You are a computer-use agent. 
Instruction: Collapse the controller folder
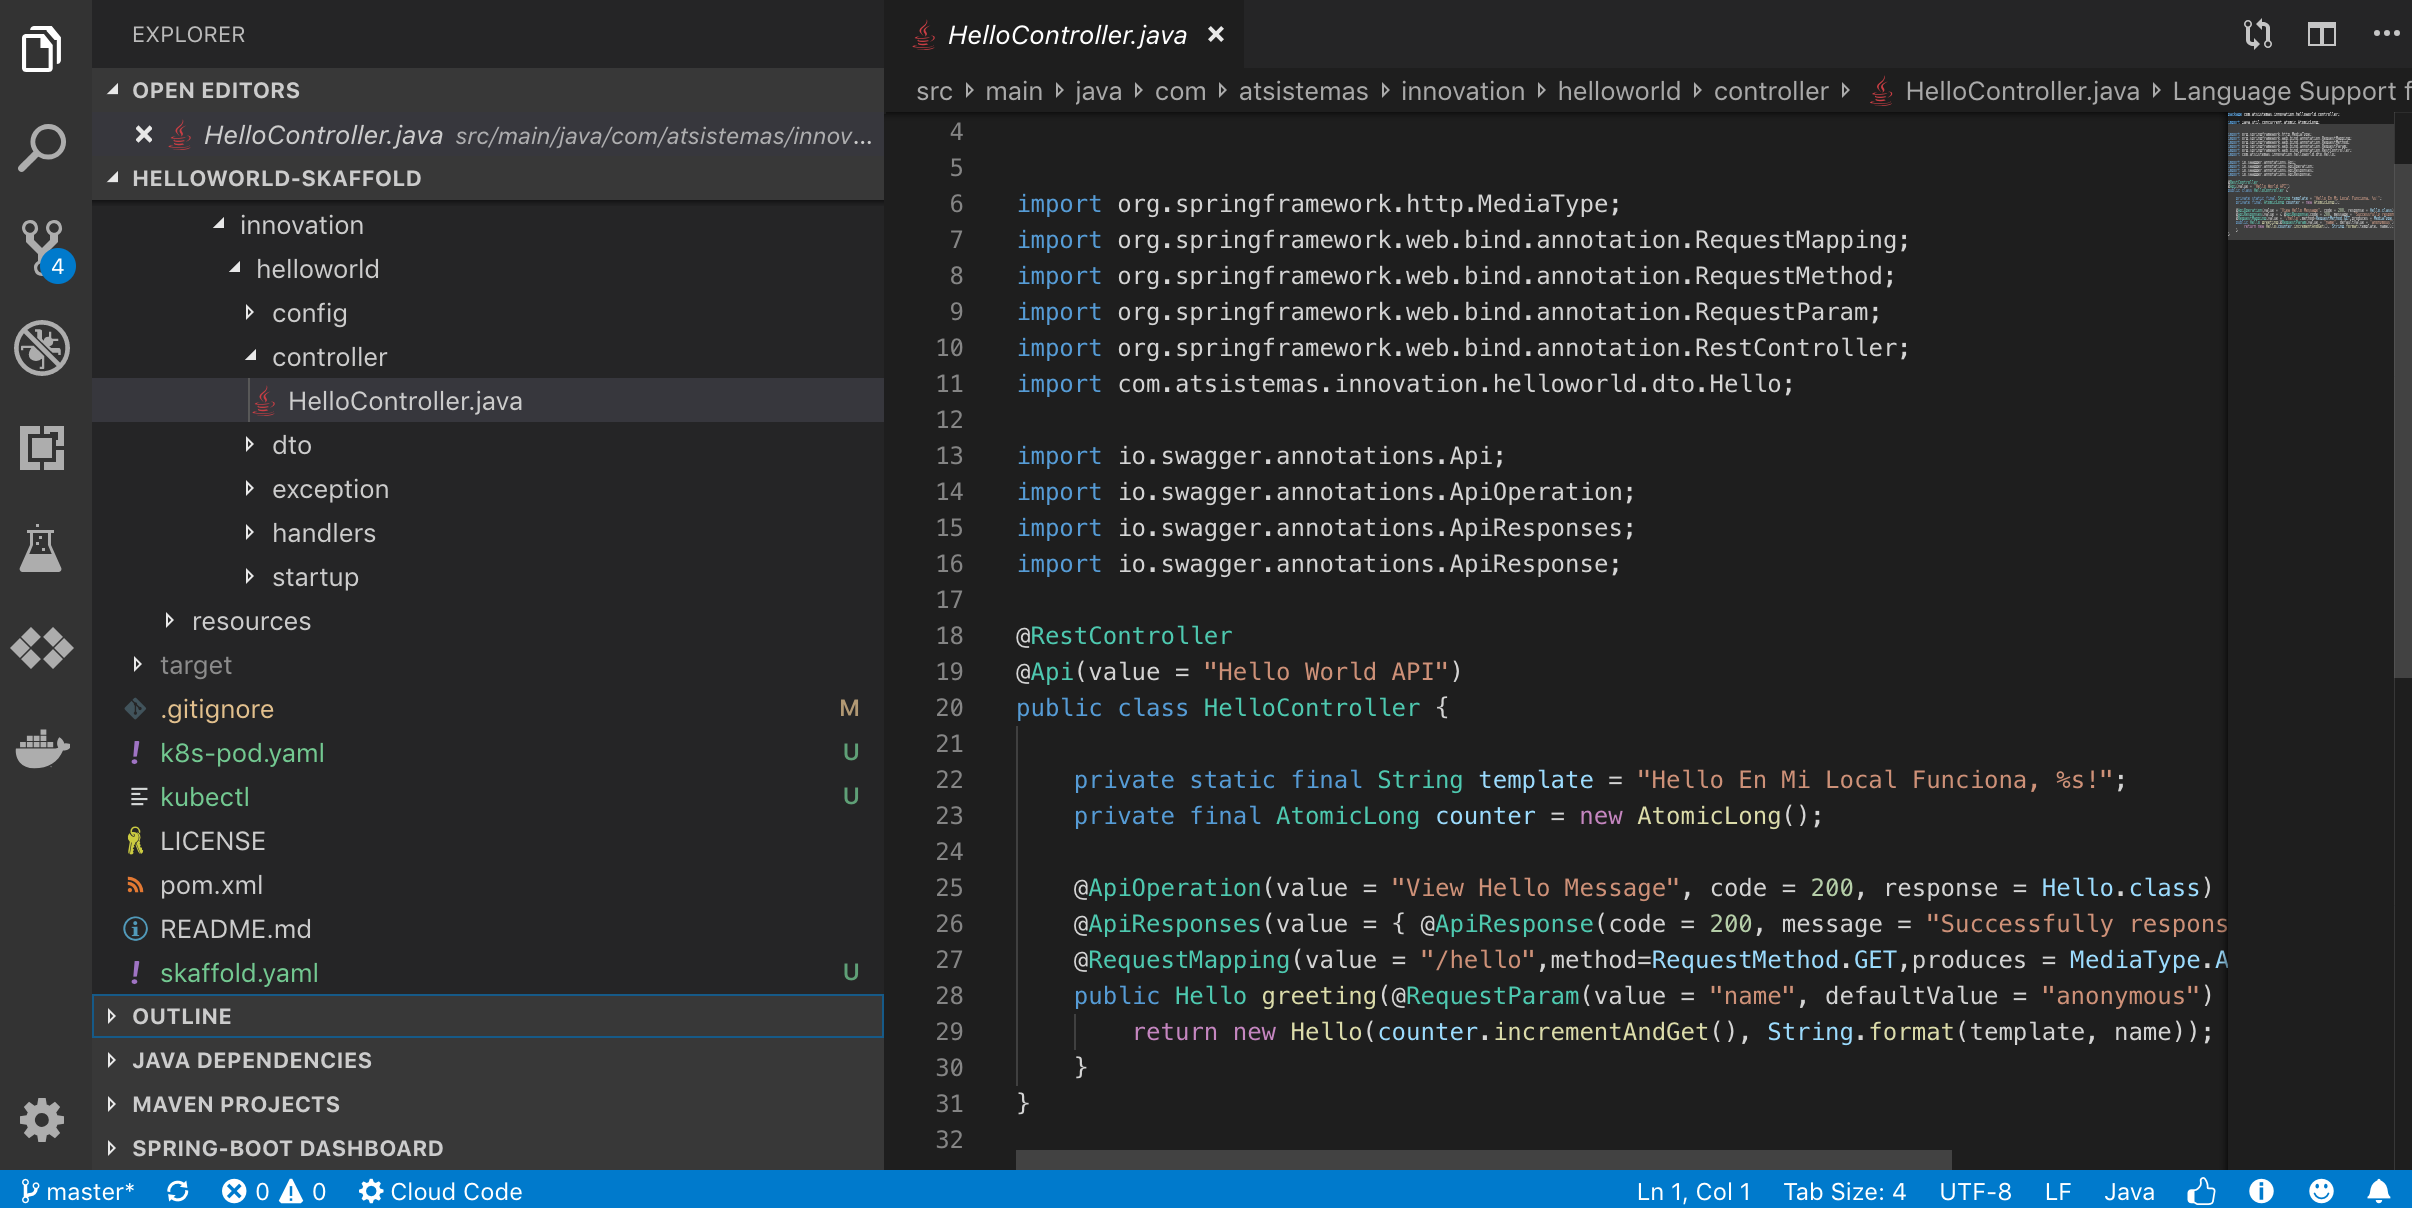click(329, 357)
